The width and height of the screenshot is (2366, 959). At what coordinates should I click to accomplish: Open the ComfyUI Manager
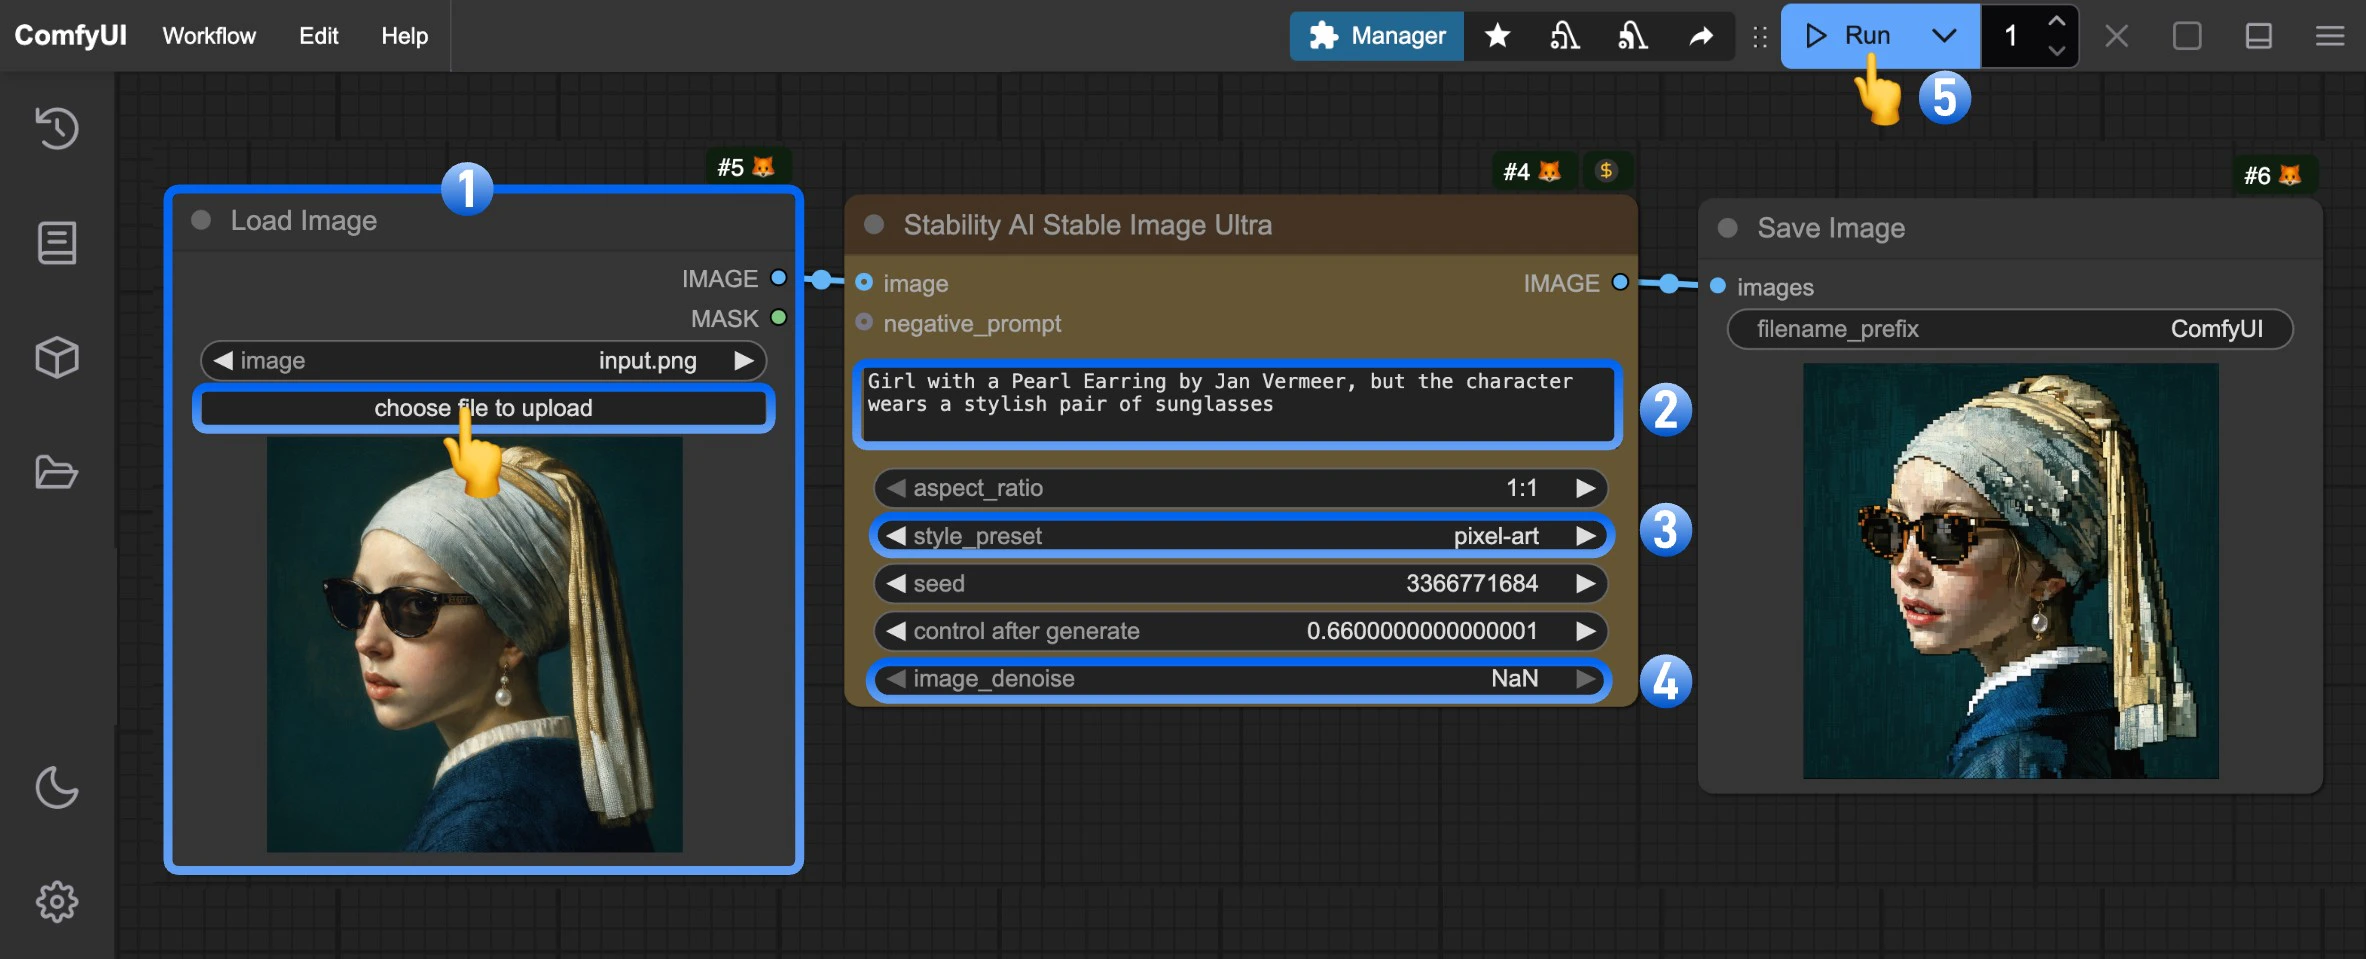pyautogui.click(x=1376, y=36)
